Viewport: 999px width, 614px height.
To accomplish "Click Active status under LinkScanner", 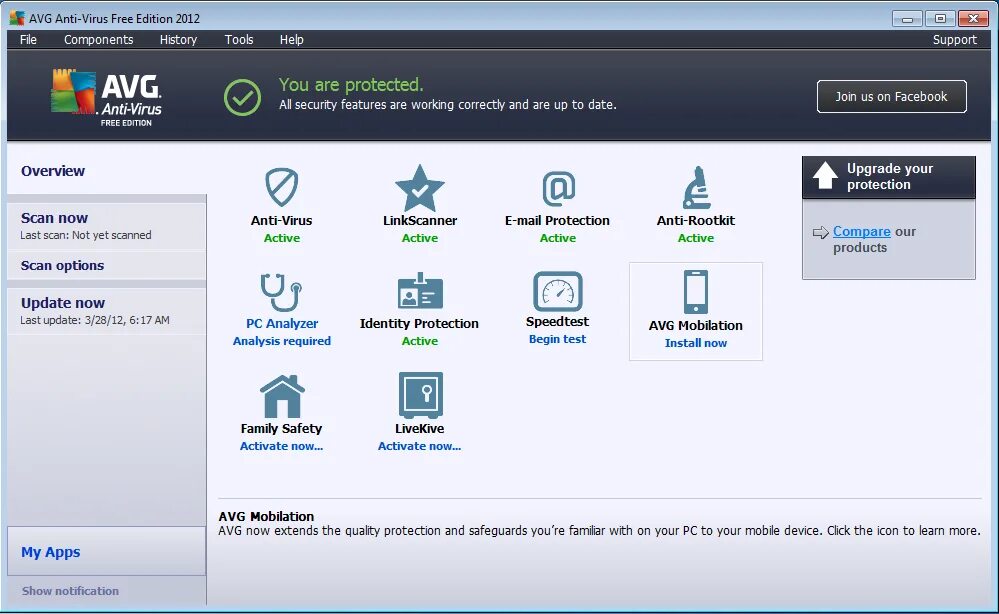I will (x=420, y=238).
